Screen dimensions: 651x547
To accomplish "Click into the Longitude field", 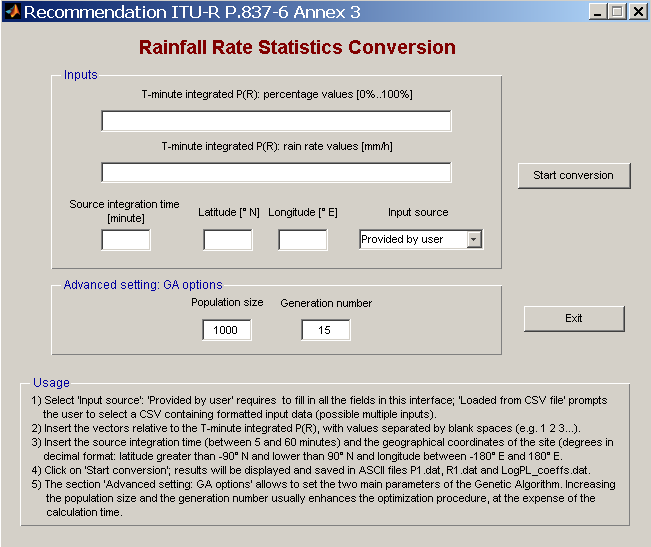I will (x=302, y=240).
